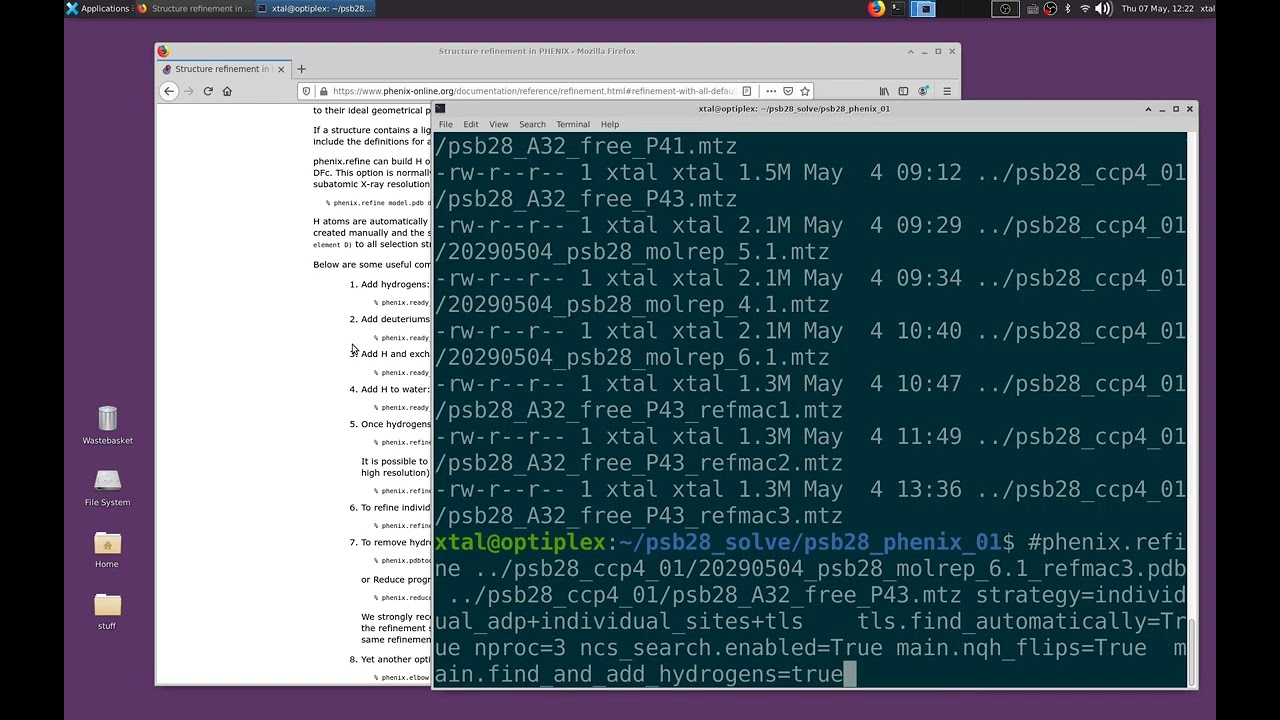Save page to Pocket icon
This screenshot has height=720, width=1280.
coord(788,91)
